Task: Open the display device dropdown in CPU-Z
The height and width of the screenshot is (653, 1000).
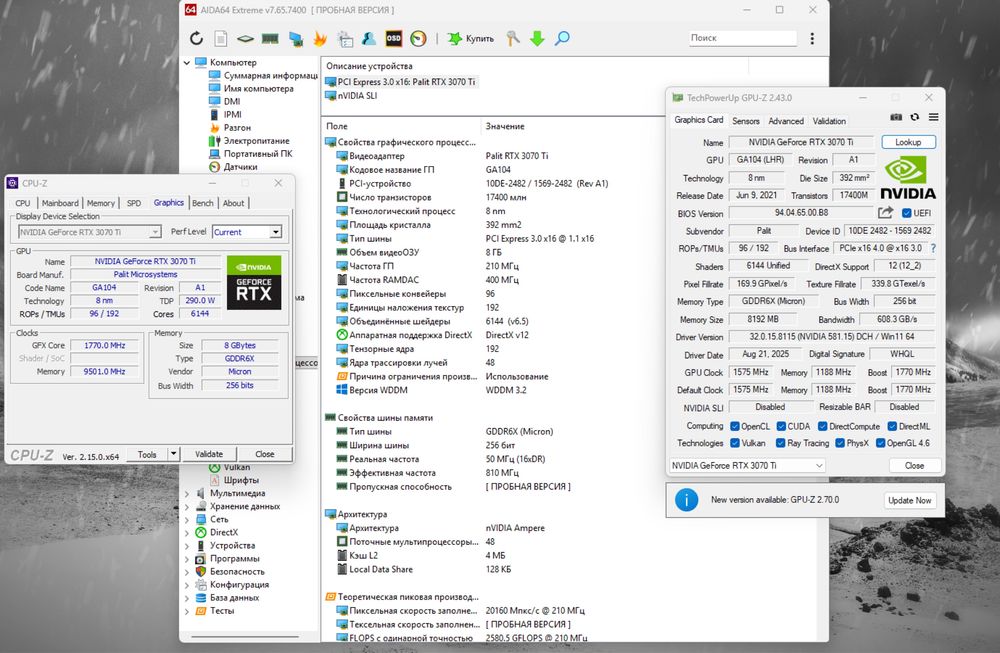Action: (x=89, y=232)
